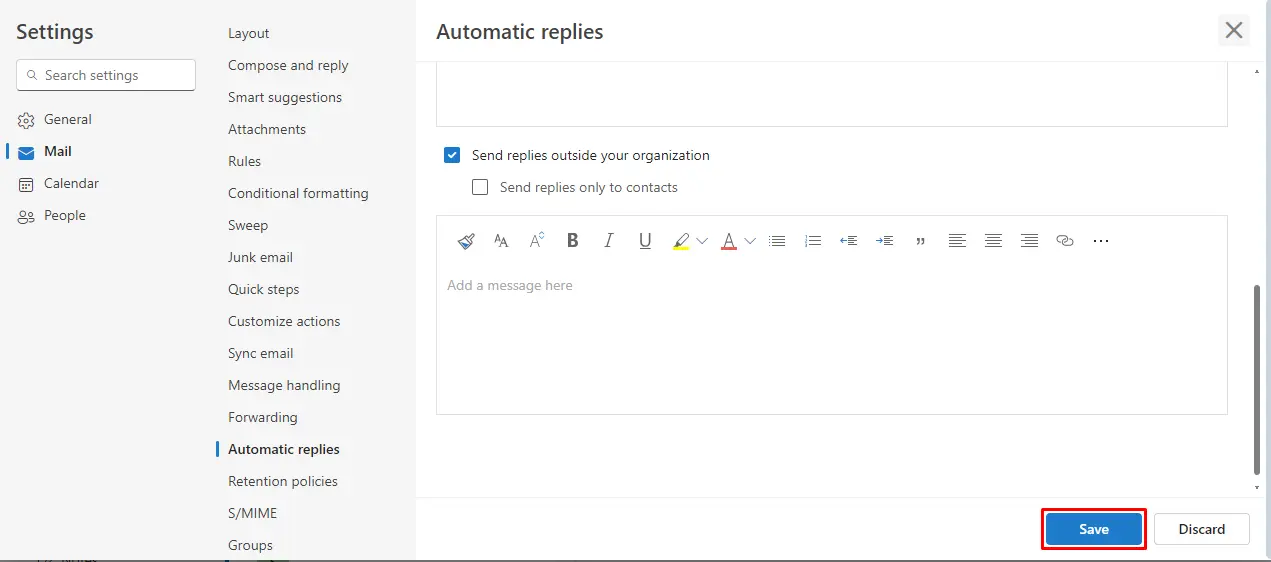
Task: Open the font size icon
Action: 501,241
